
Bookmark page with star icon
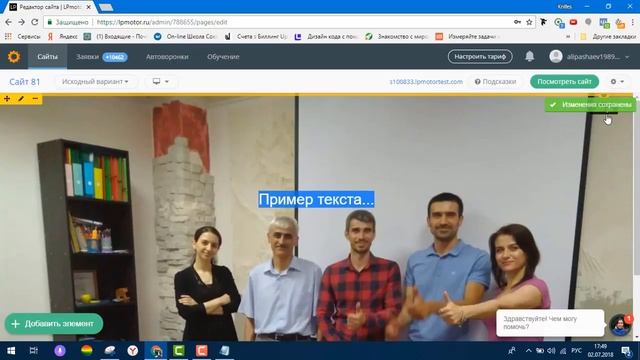tap(529, 22)
